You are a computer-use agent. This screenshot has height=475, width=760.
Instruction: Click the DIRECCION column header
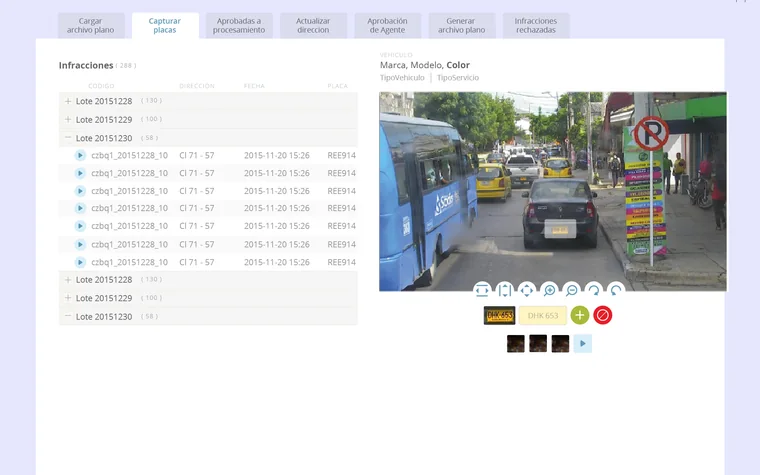point(197,86)
